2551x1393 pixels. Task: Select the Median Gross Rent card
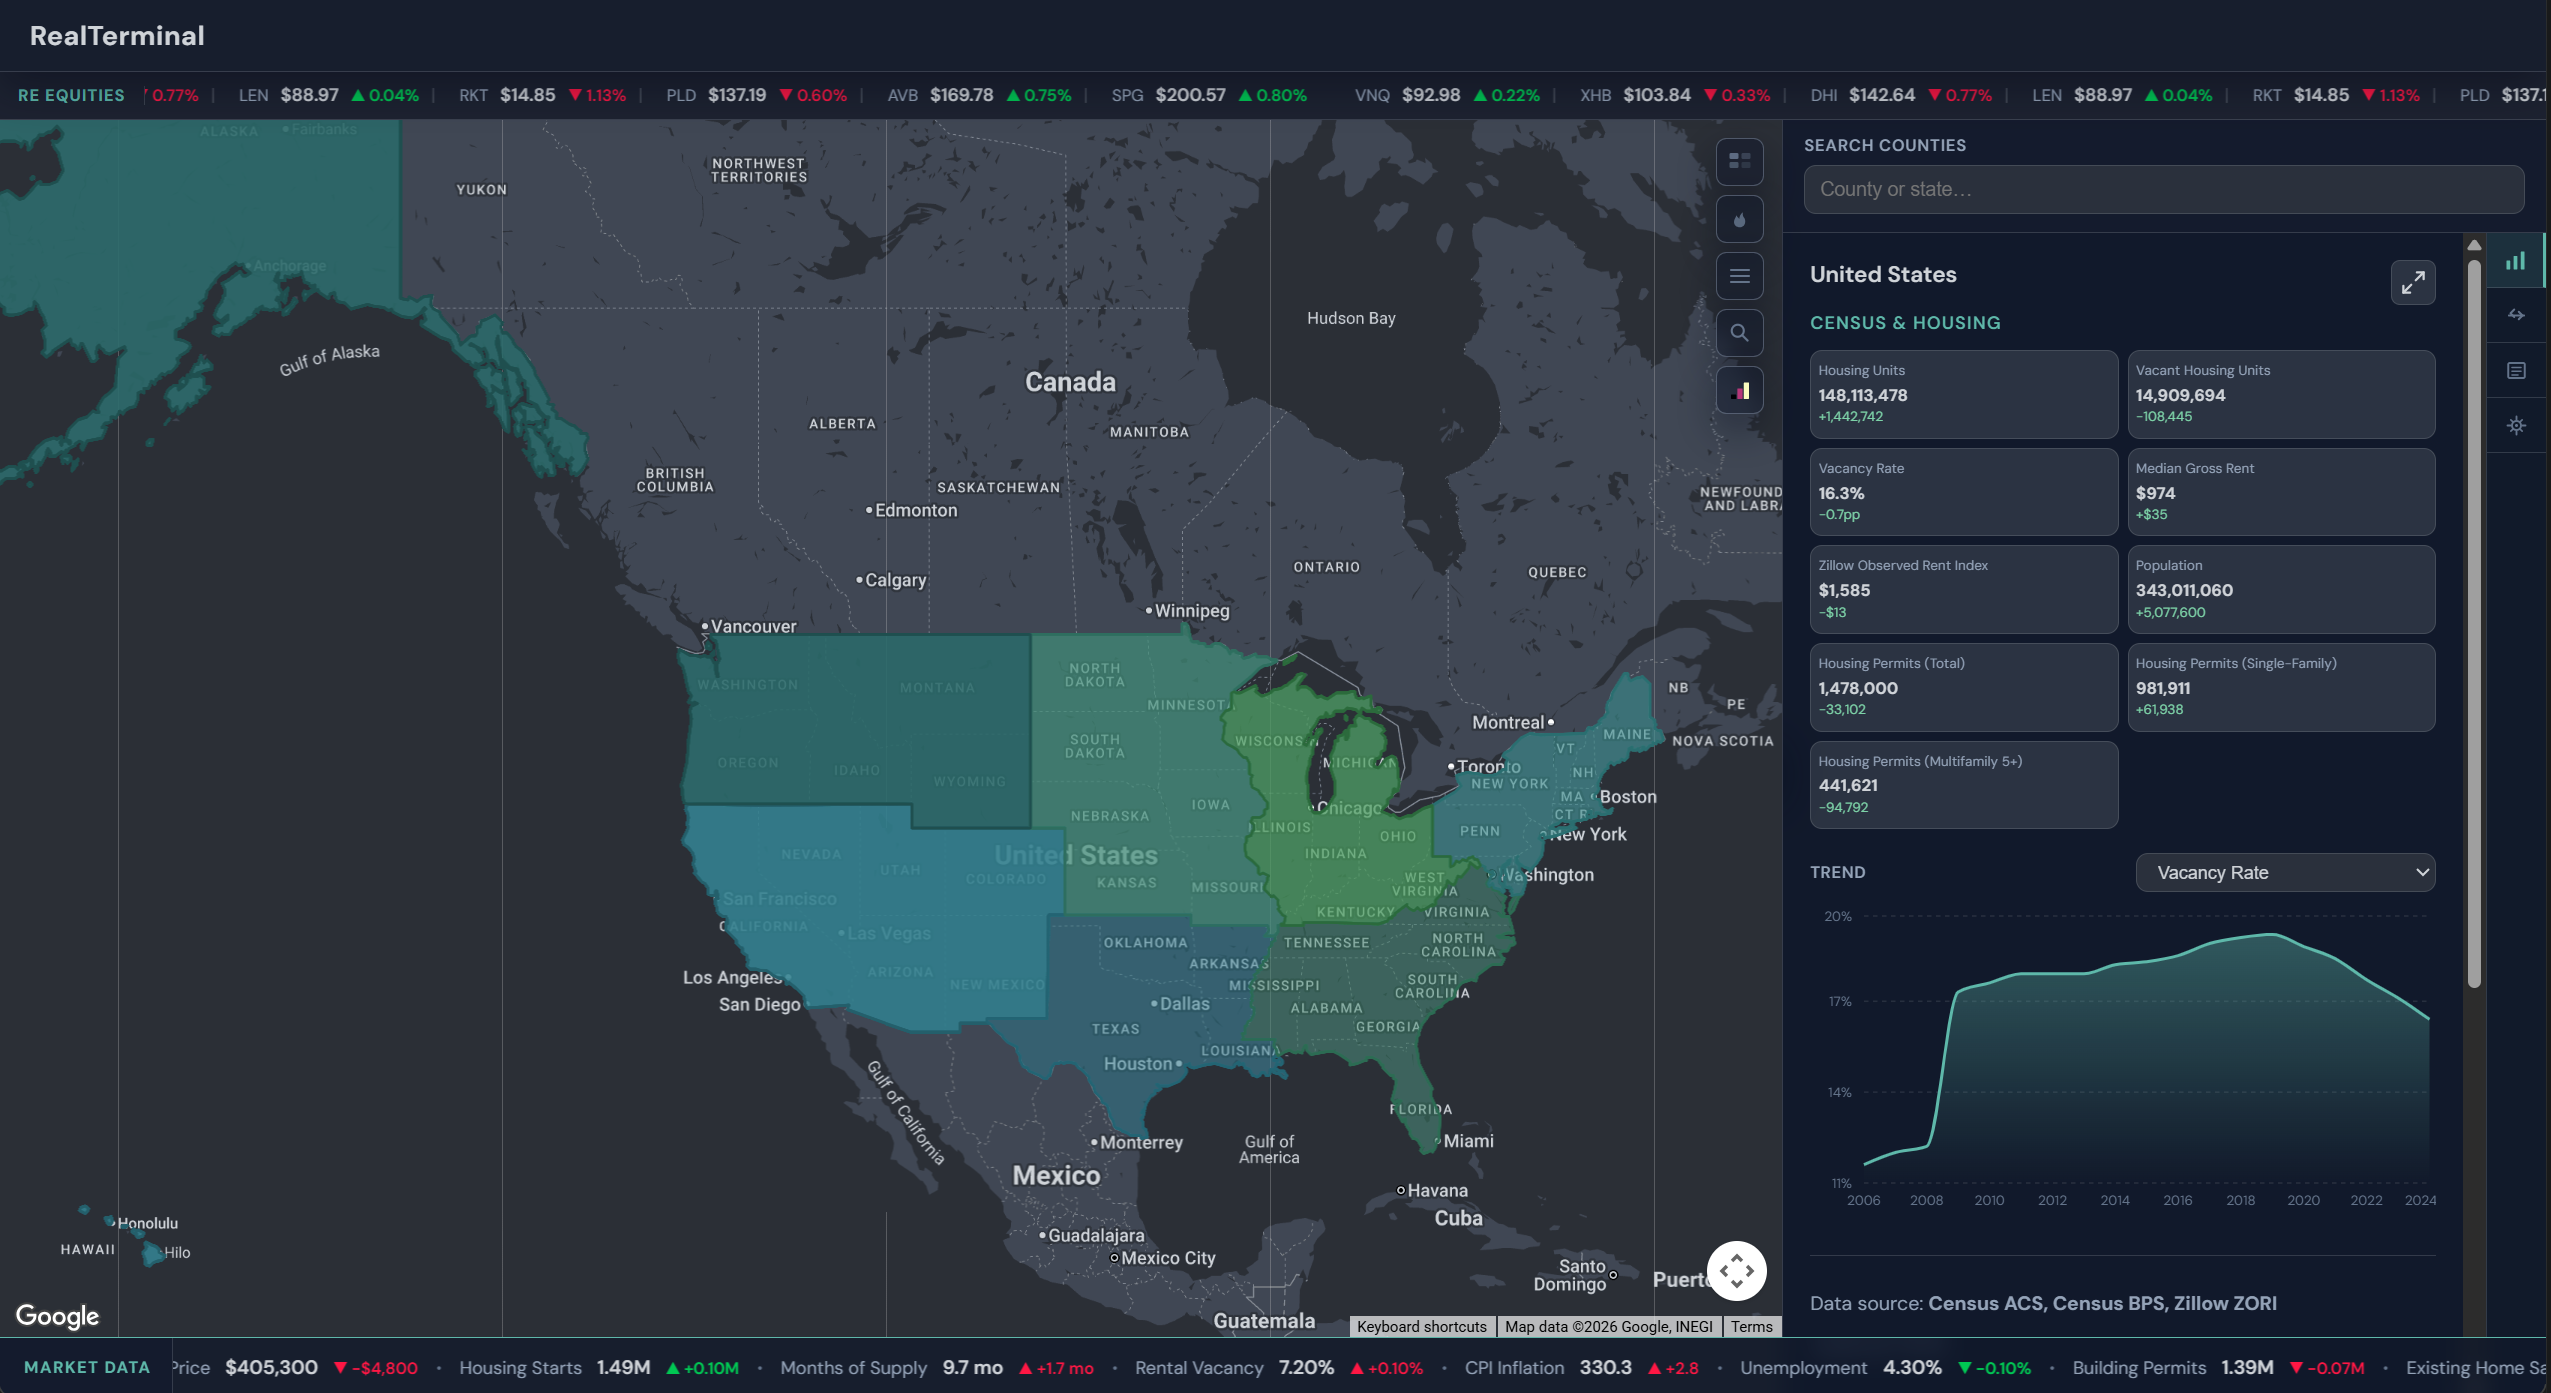(2280, 491)
